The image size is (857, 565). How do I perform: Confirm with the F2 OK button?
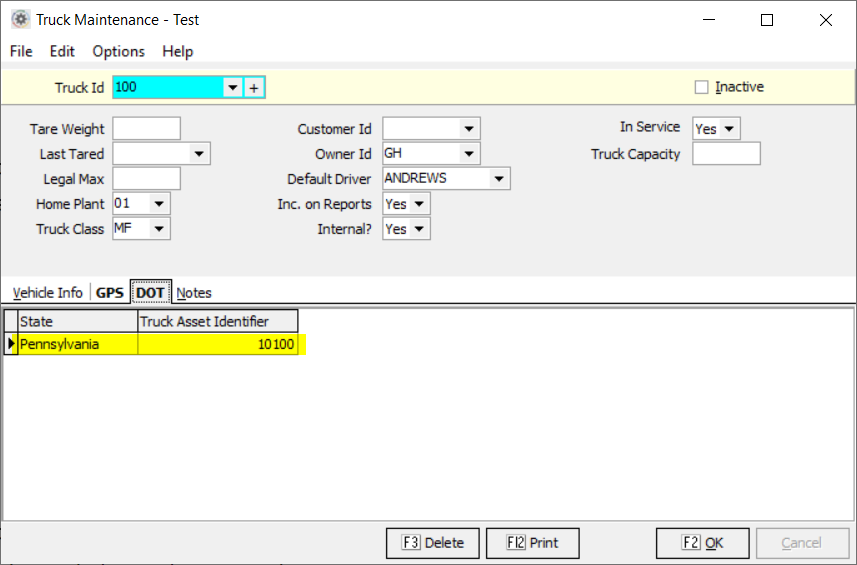tap(702, 543)
